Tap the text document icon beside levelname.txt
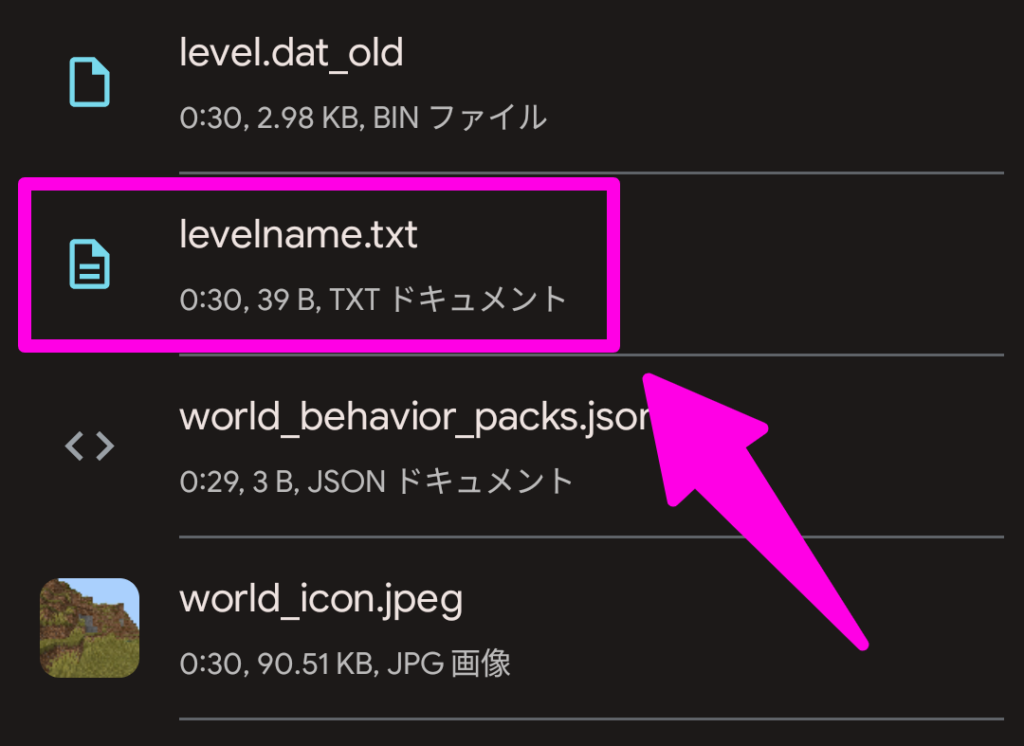 (89, 265)
